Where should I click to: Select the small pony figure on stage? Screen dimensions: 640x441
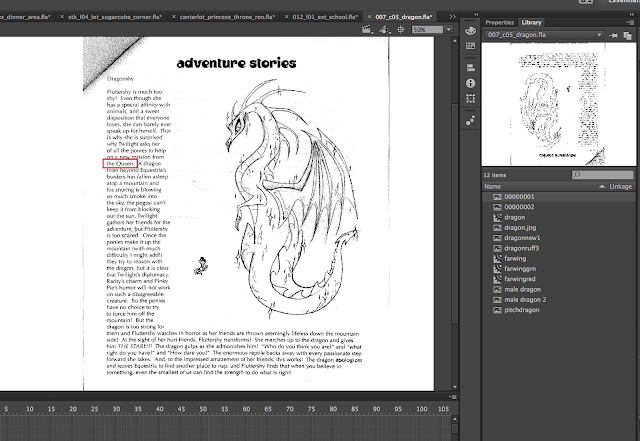tap(201, 266)
